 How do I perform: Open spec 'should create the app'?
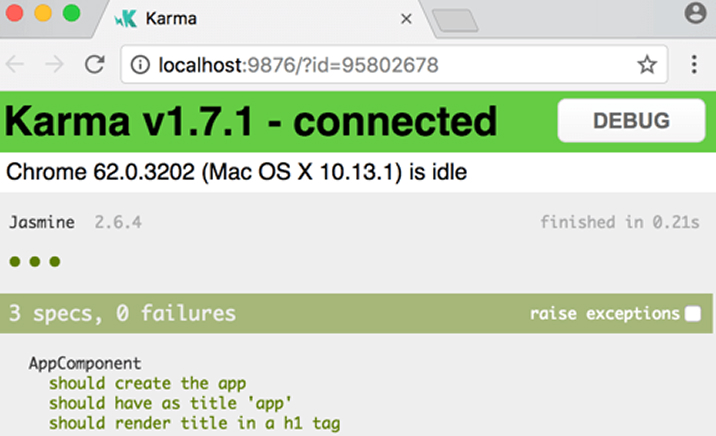tap(147, 383)
